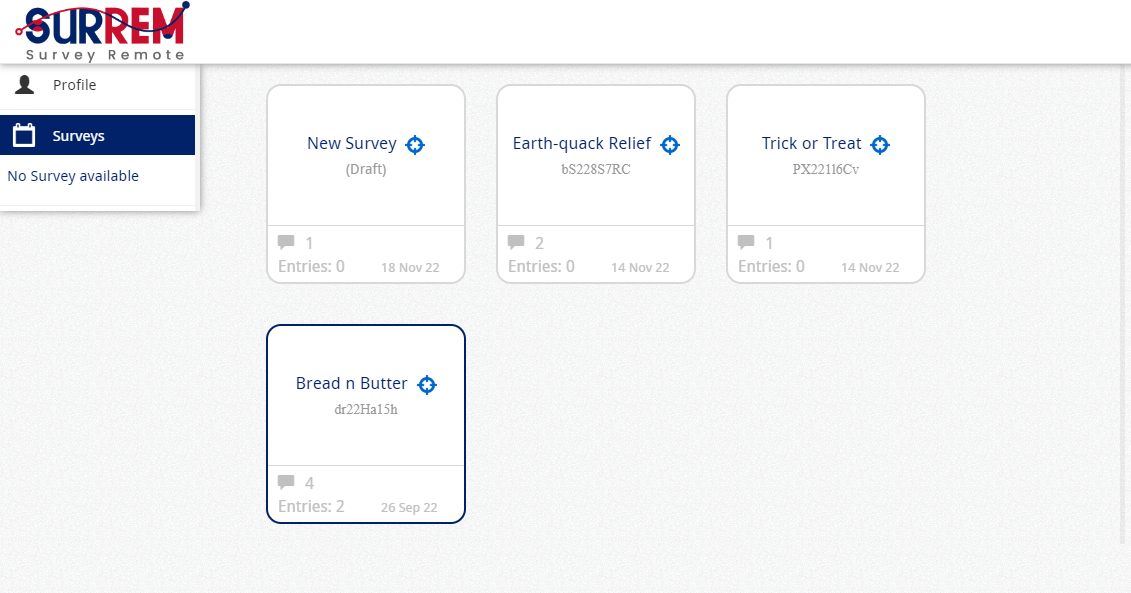
Task: Click the comment icon on Bread n Butter card
Action: (x=286, y=482)
